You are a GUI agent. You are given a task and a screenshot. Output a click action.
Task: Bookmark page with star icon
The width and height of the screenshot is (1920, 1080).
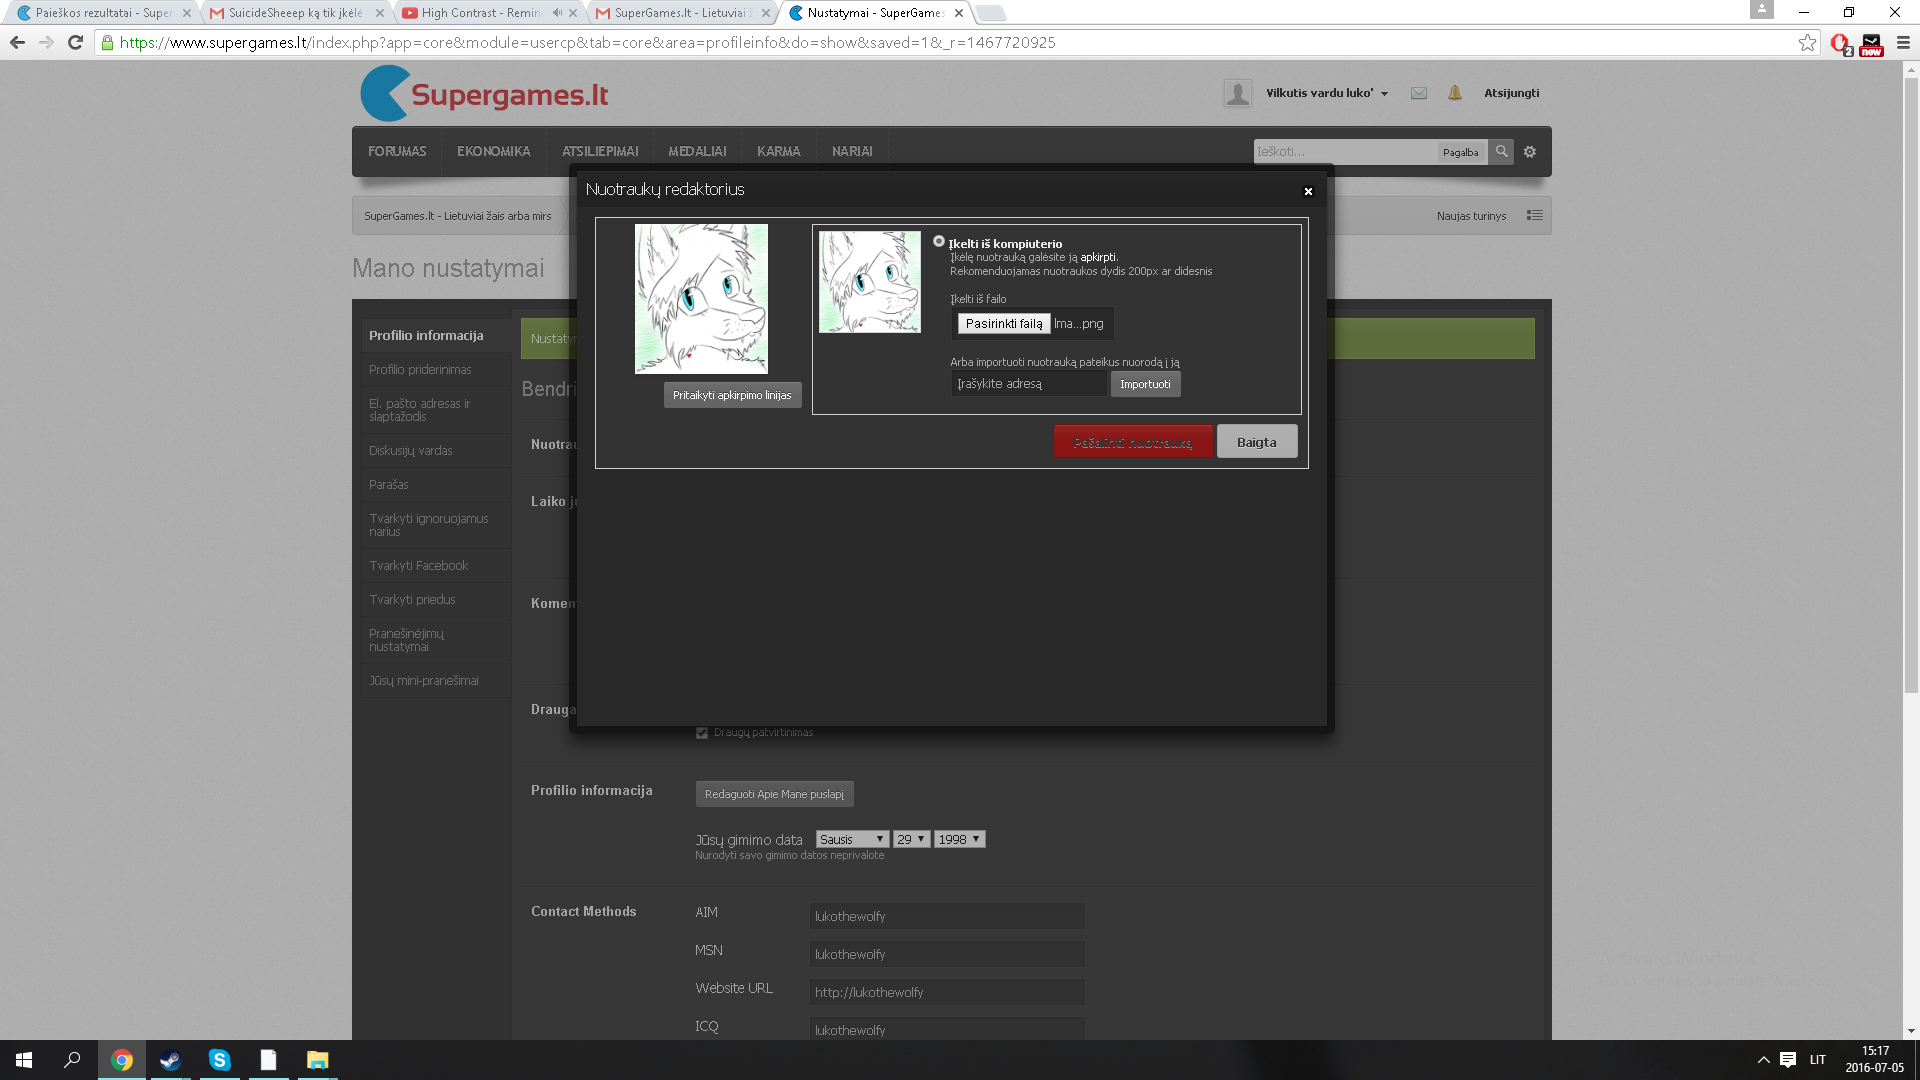[x=1807, y=42]
